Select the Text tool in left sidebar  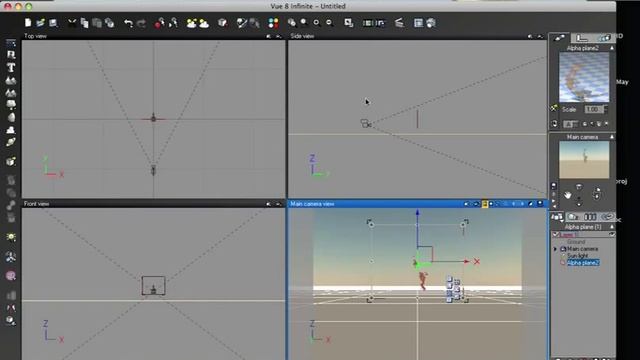11,67
